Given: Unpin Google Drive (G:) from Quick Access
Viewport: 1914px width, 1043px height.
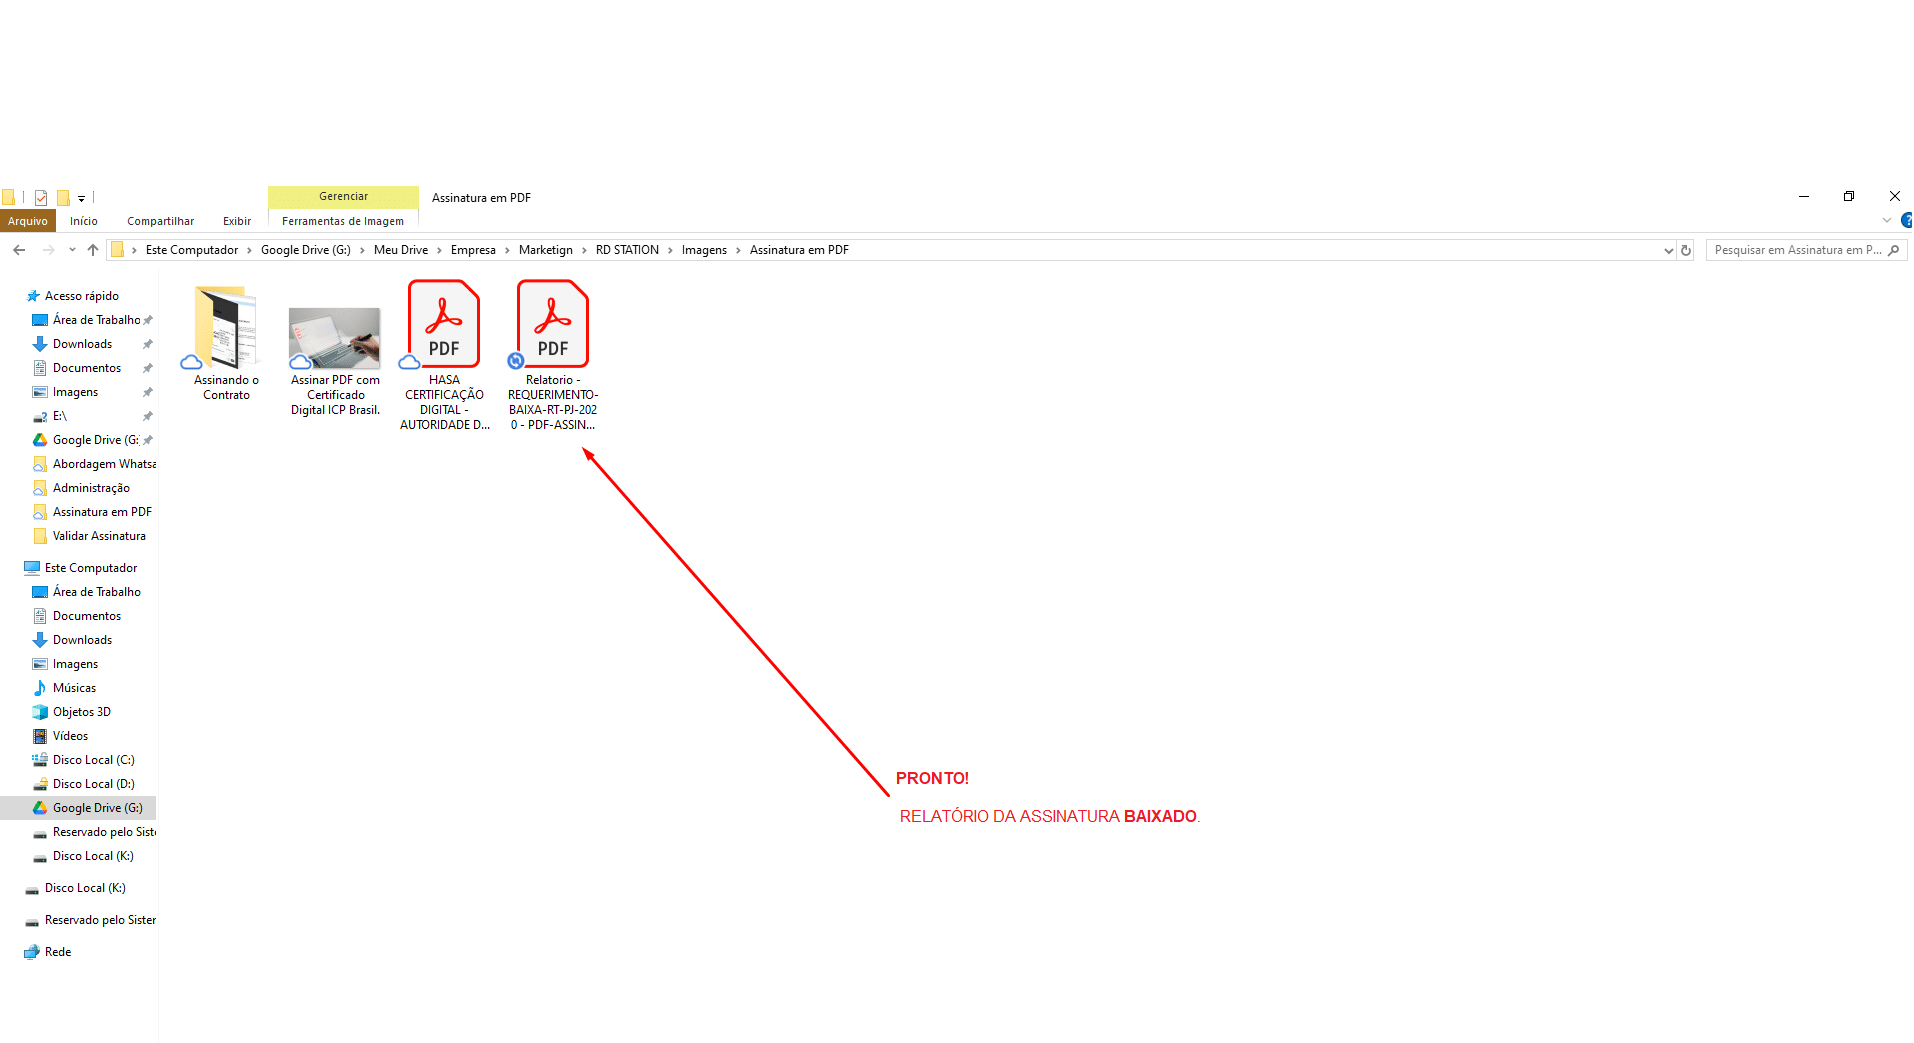Looking at the screenshot, I should click(x=147, y=439).
